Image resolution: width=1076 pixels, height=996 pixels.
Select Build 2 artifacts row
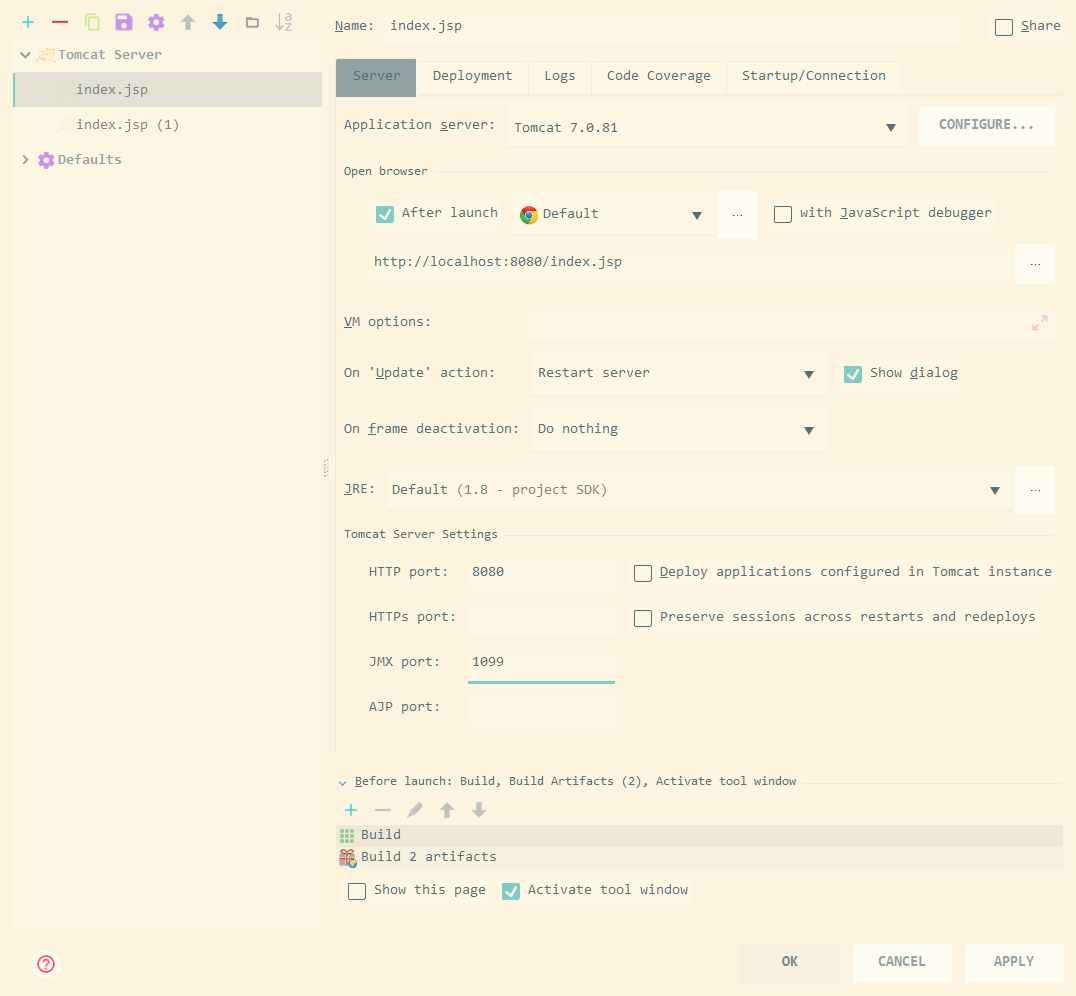pos(700,857)
